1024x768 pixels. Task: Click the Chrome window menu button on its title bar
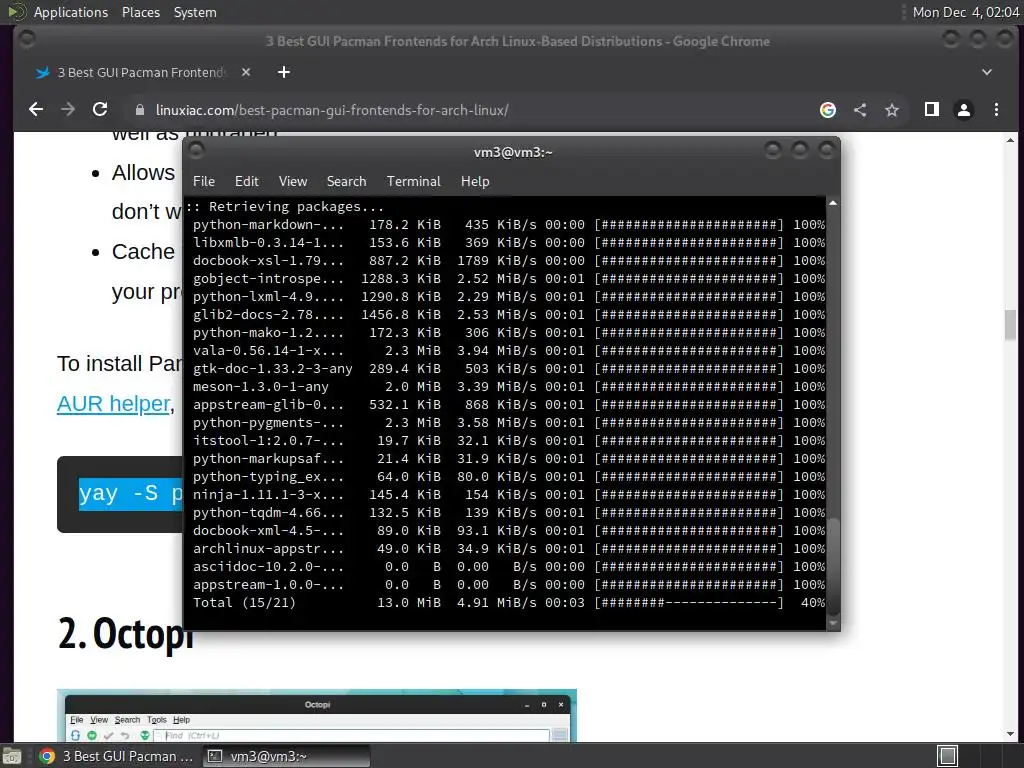(27, 40)
